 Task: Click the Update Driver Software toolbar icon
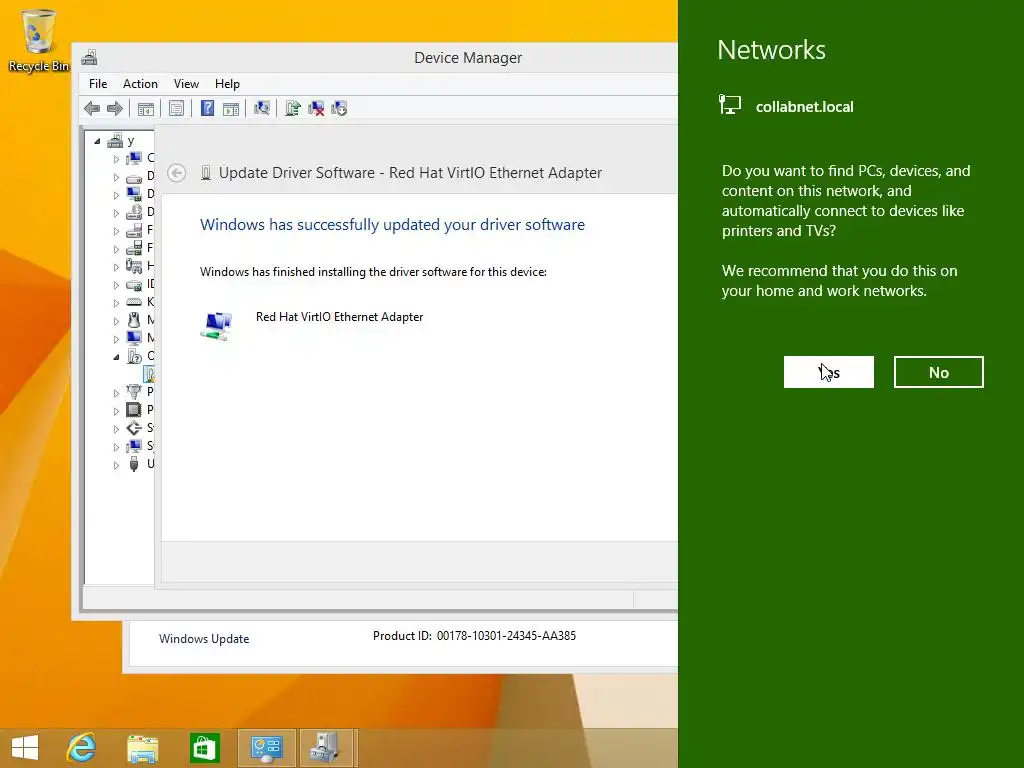pyautogui.click(x=293, y=108)
